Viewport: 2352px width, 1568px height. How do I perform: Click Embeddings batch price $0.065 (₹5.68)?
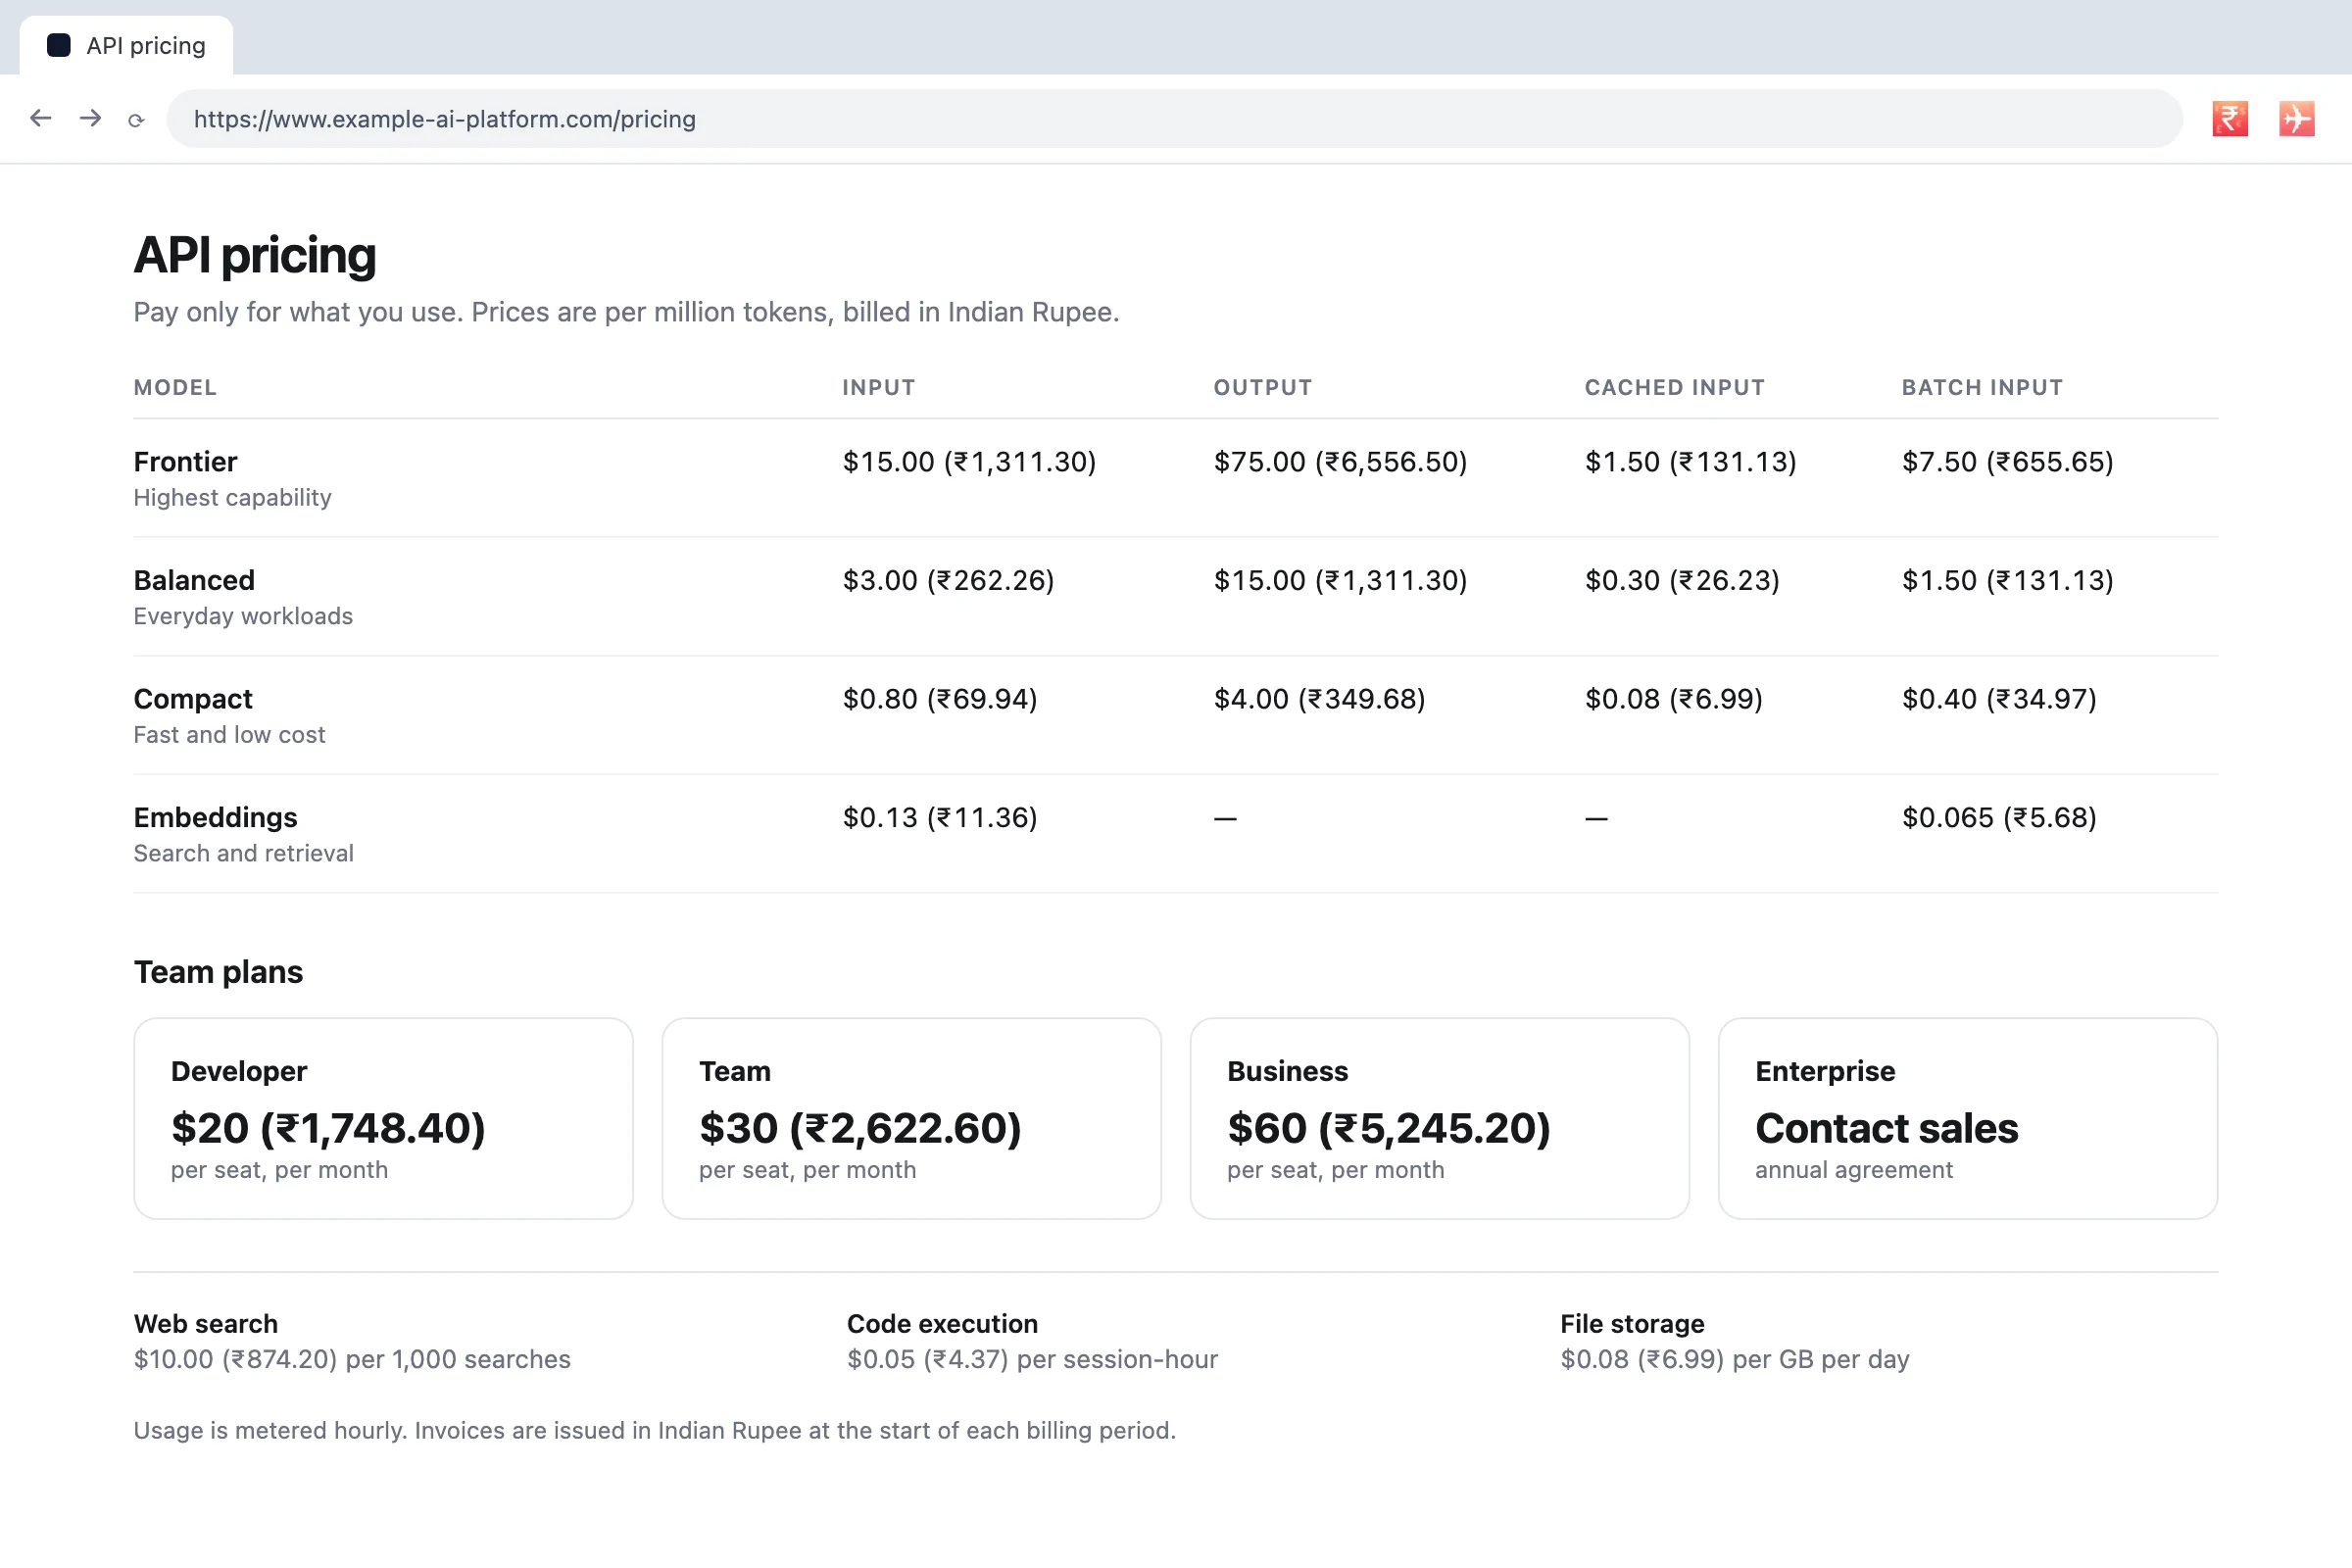click(1999, 817)
